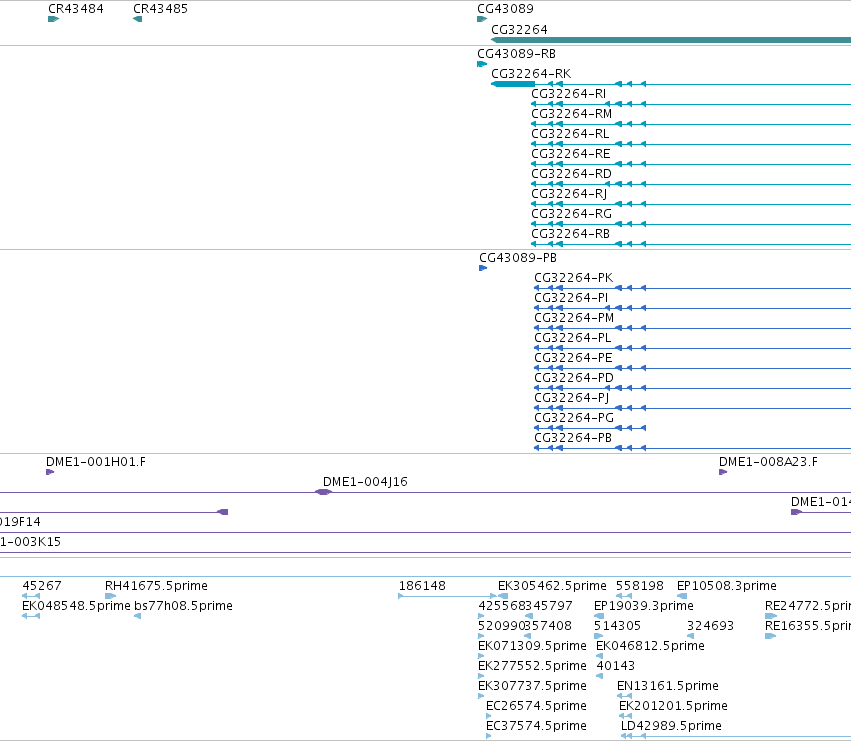Open the CG43089 gene label
851x741 pixels.
pos(505,9)
